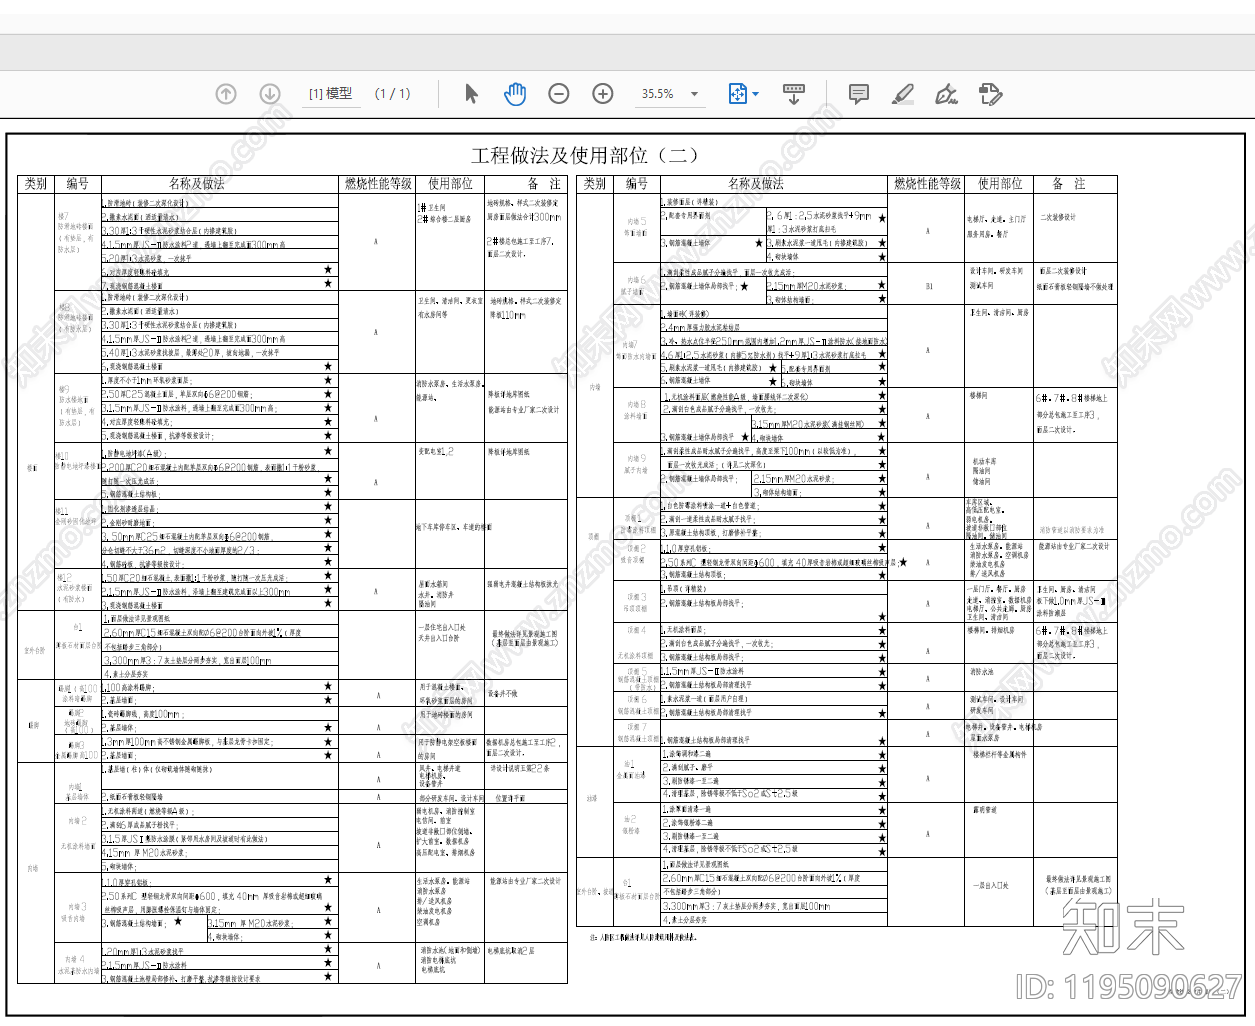
Task: Zoom out with the minus button
Action: click(x=559, y=94)
